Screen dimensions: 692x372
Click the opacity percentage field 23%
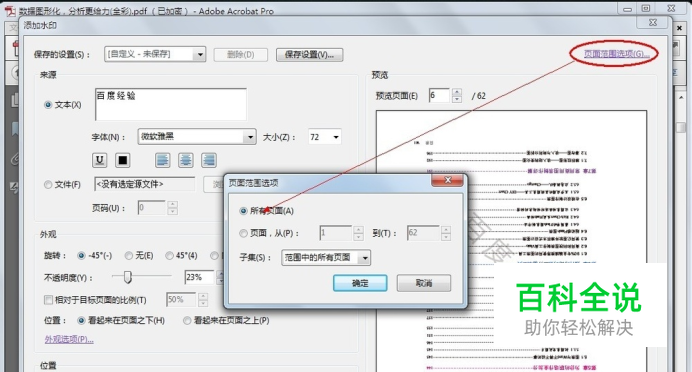point(199,277)
